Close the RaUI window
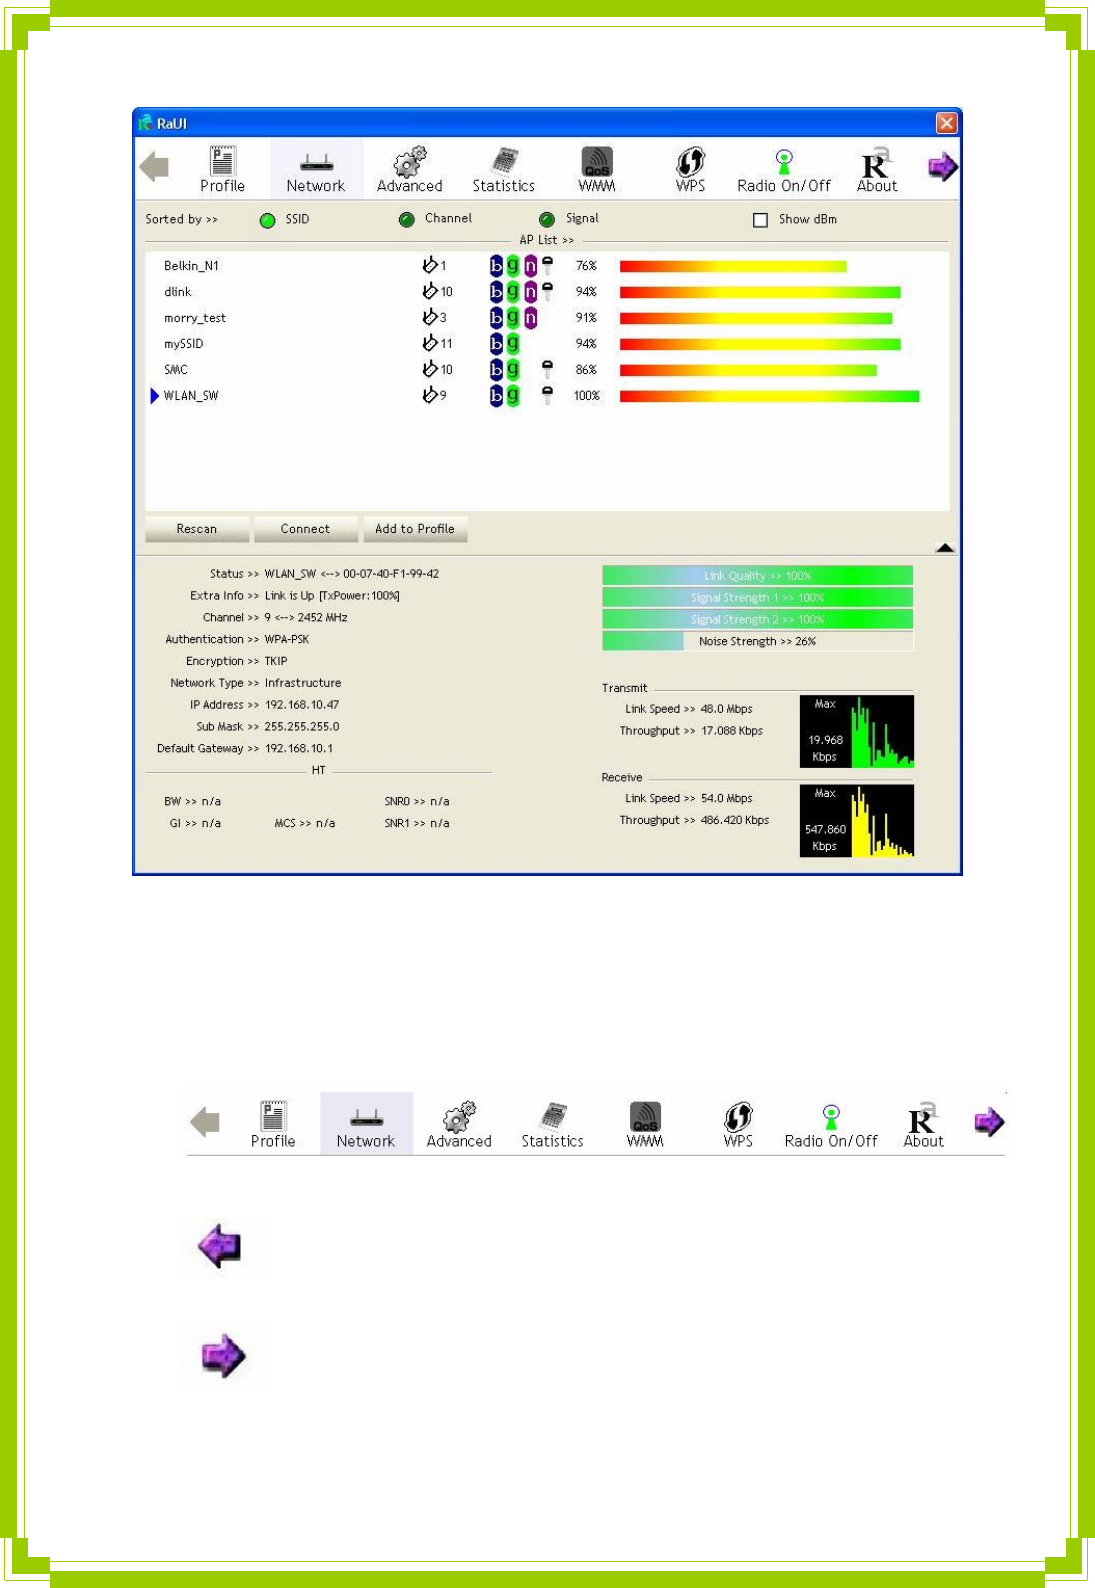 946,123
